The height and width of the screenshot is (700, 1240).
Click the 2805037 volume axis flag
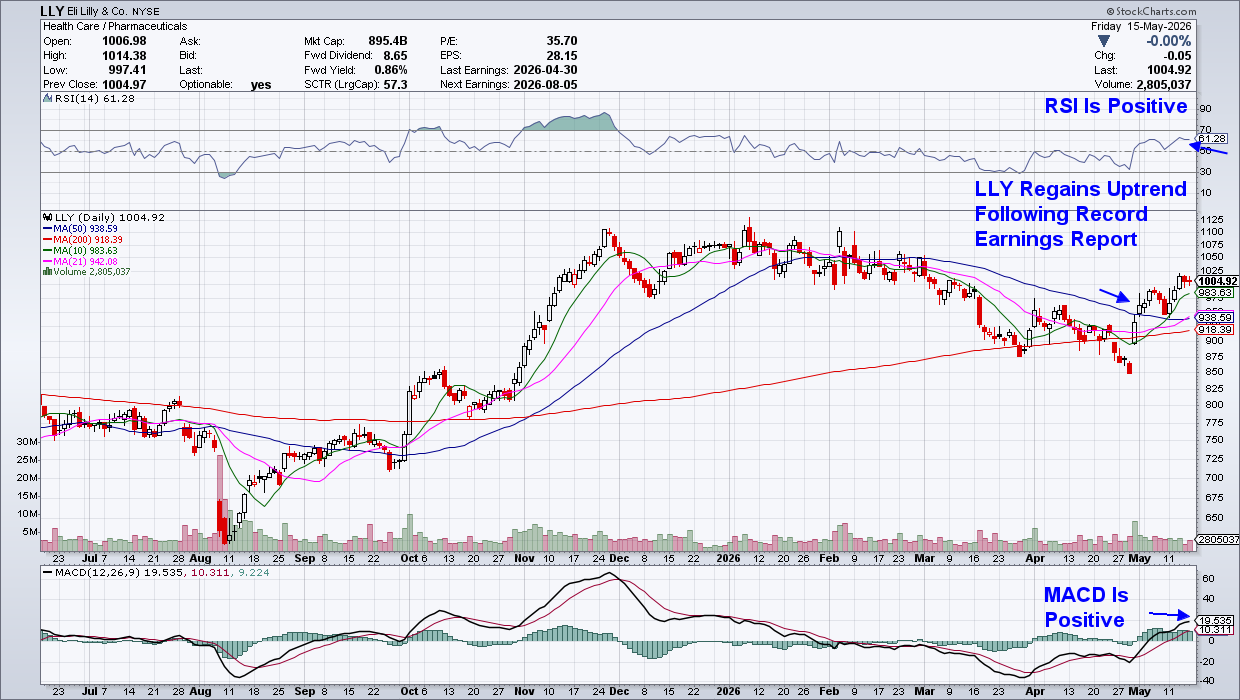1218,540
